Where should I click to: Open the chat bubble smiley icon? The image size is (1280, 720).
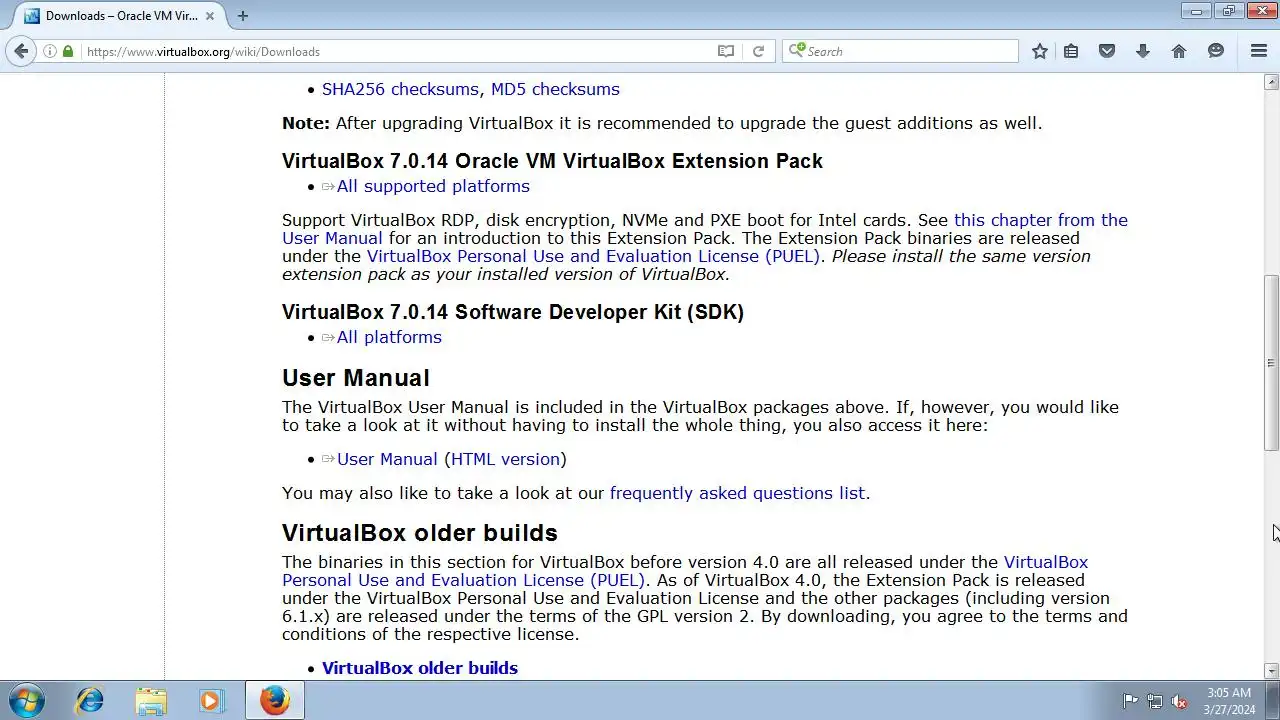[x=1216, y=51]
